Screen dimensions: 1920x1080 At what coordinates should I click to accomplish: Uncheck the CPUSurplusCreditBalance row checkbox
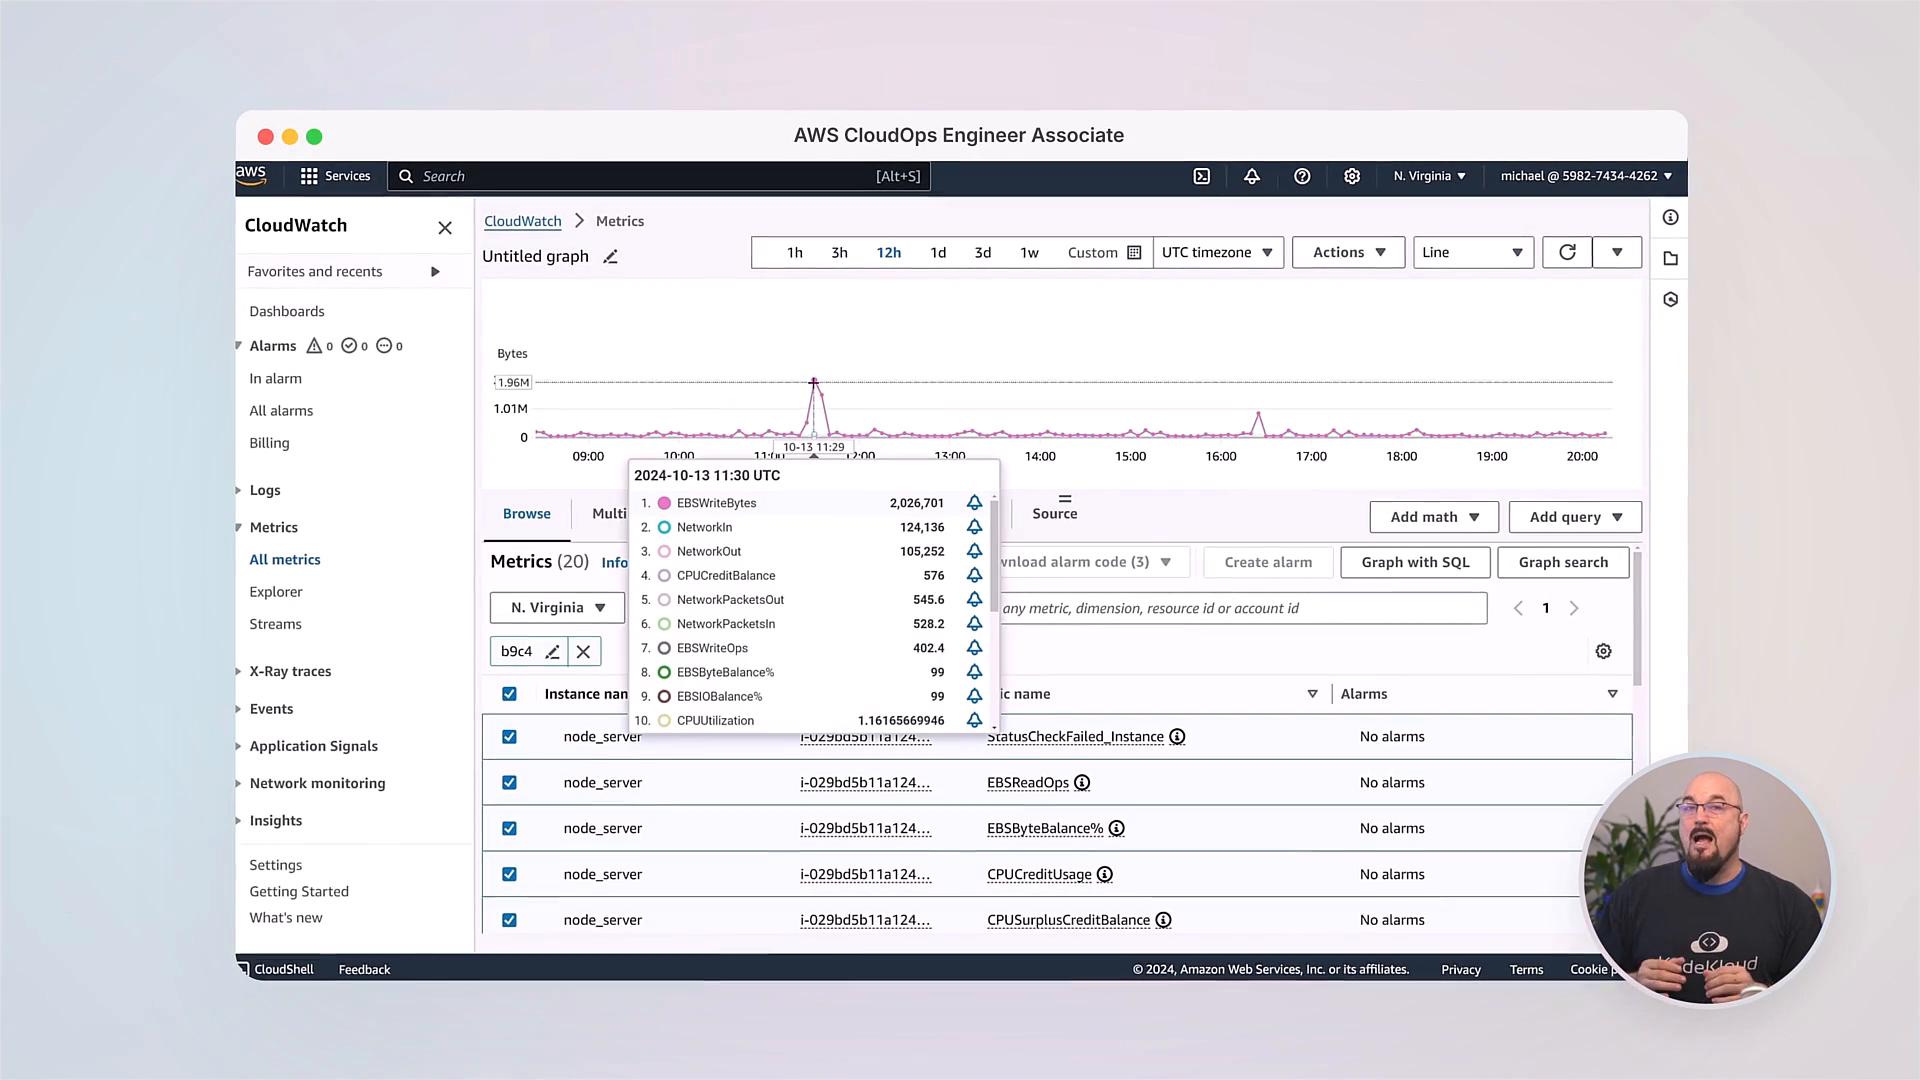[x=509, y=920]
